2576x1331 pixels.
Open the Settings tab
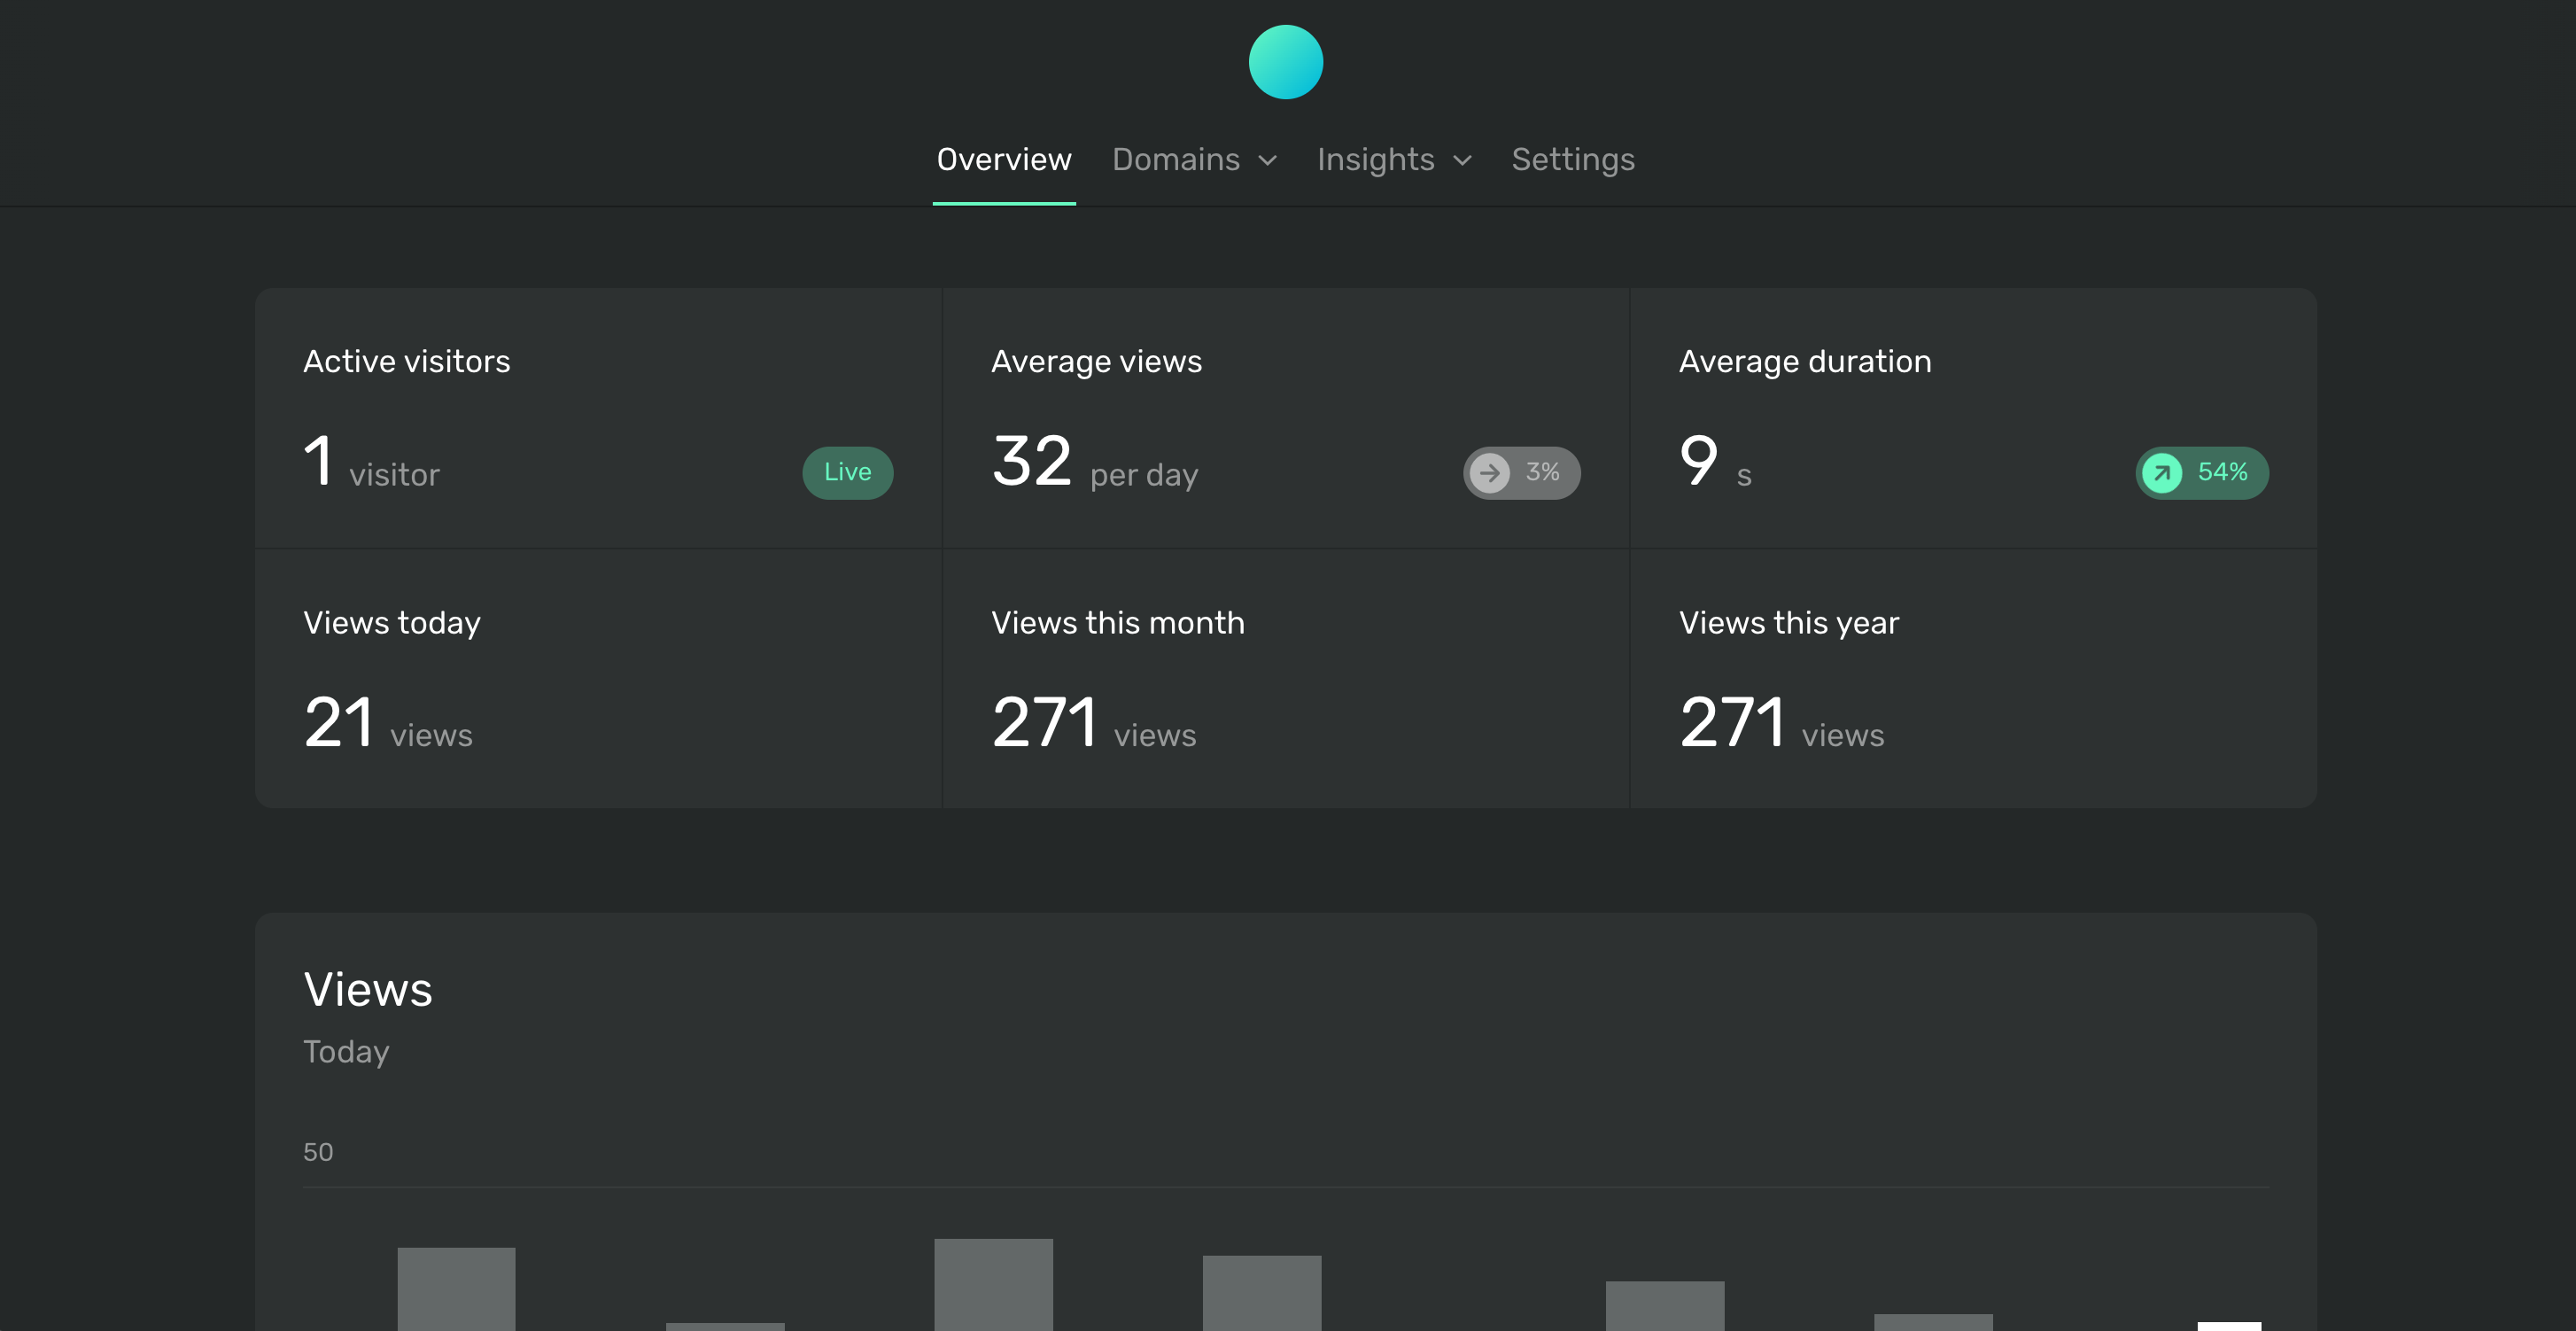[x=1572, y=160]
